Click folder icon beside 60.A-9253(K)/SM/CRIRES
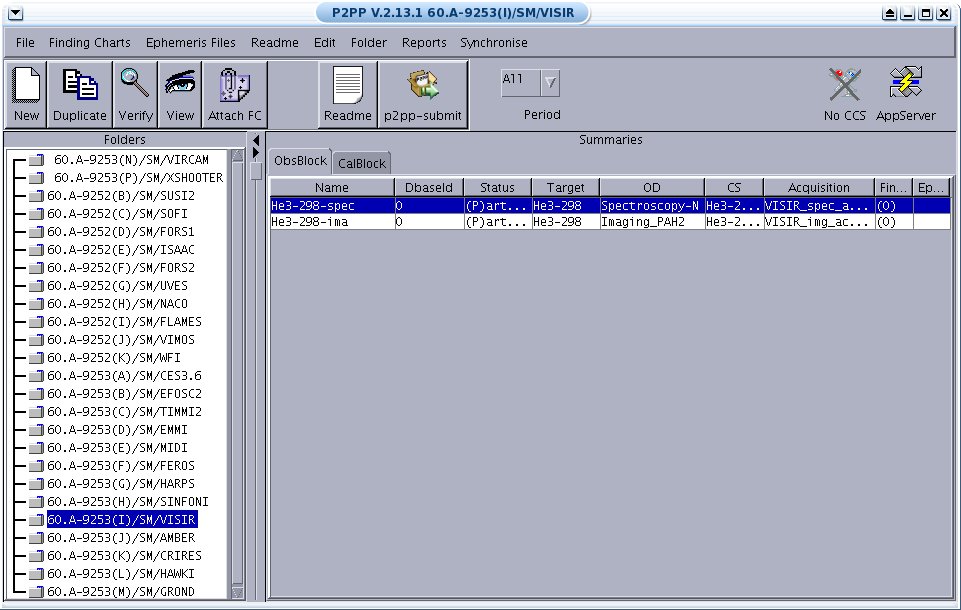This screenshot has height=610, width=961. click(x=37, y=556)
